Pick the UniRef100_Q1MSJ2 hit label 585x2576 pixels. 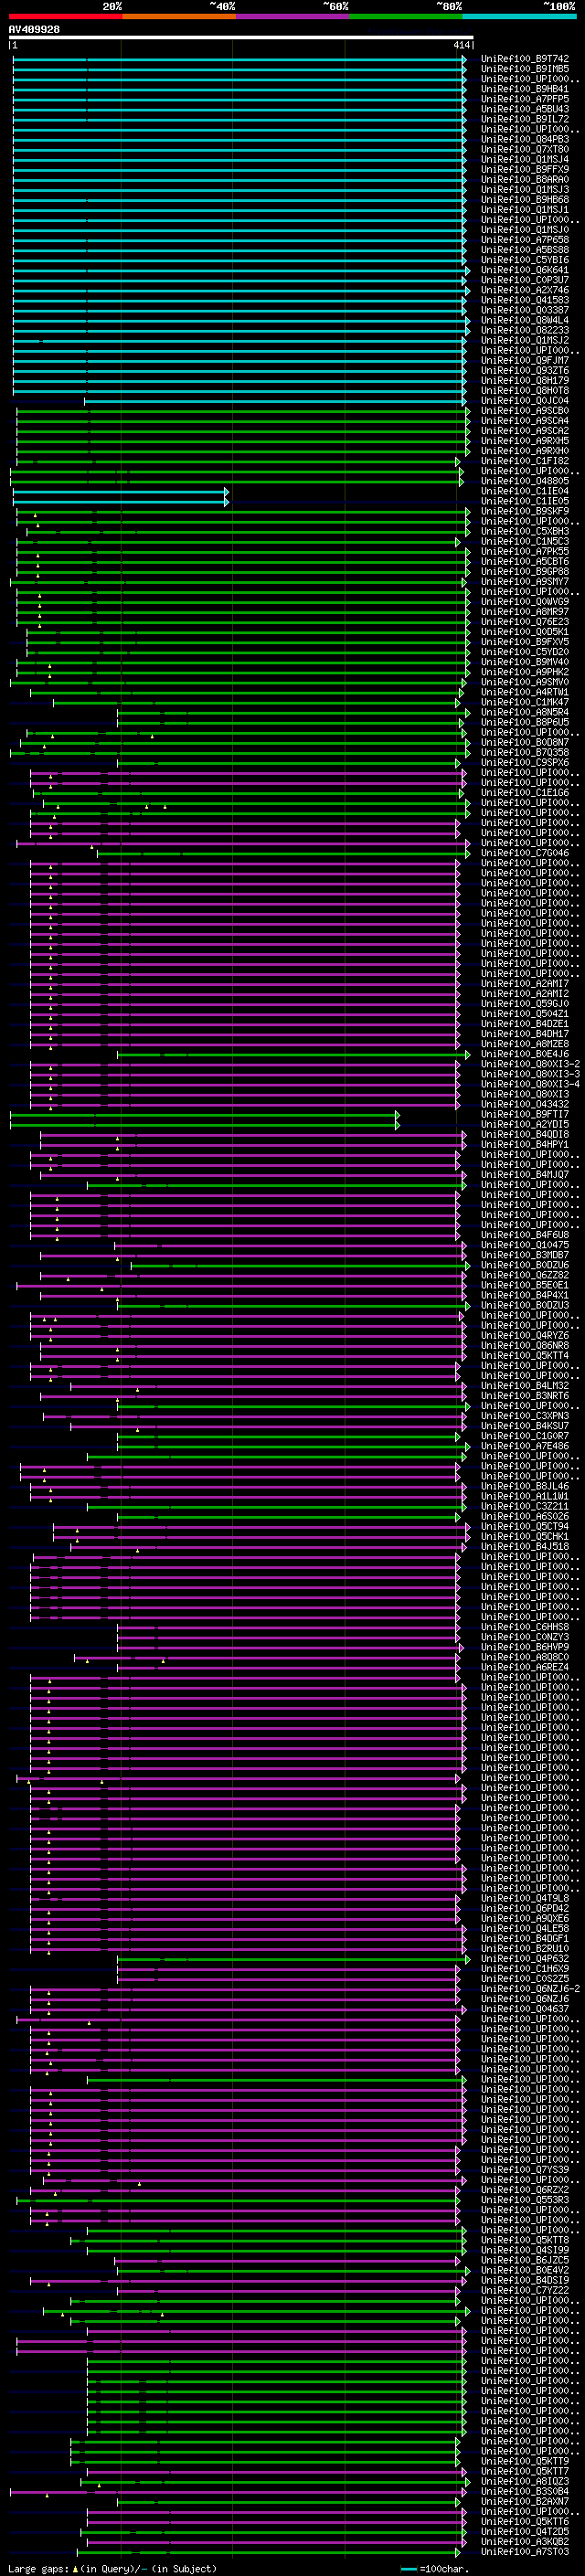525,340
